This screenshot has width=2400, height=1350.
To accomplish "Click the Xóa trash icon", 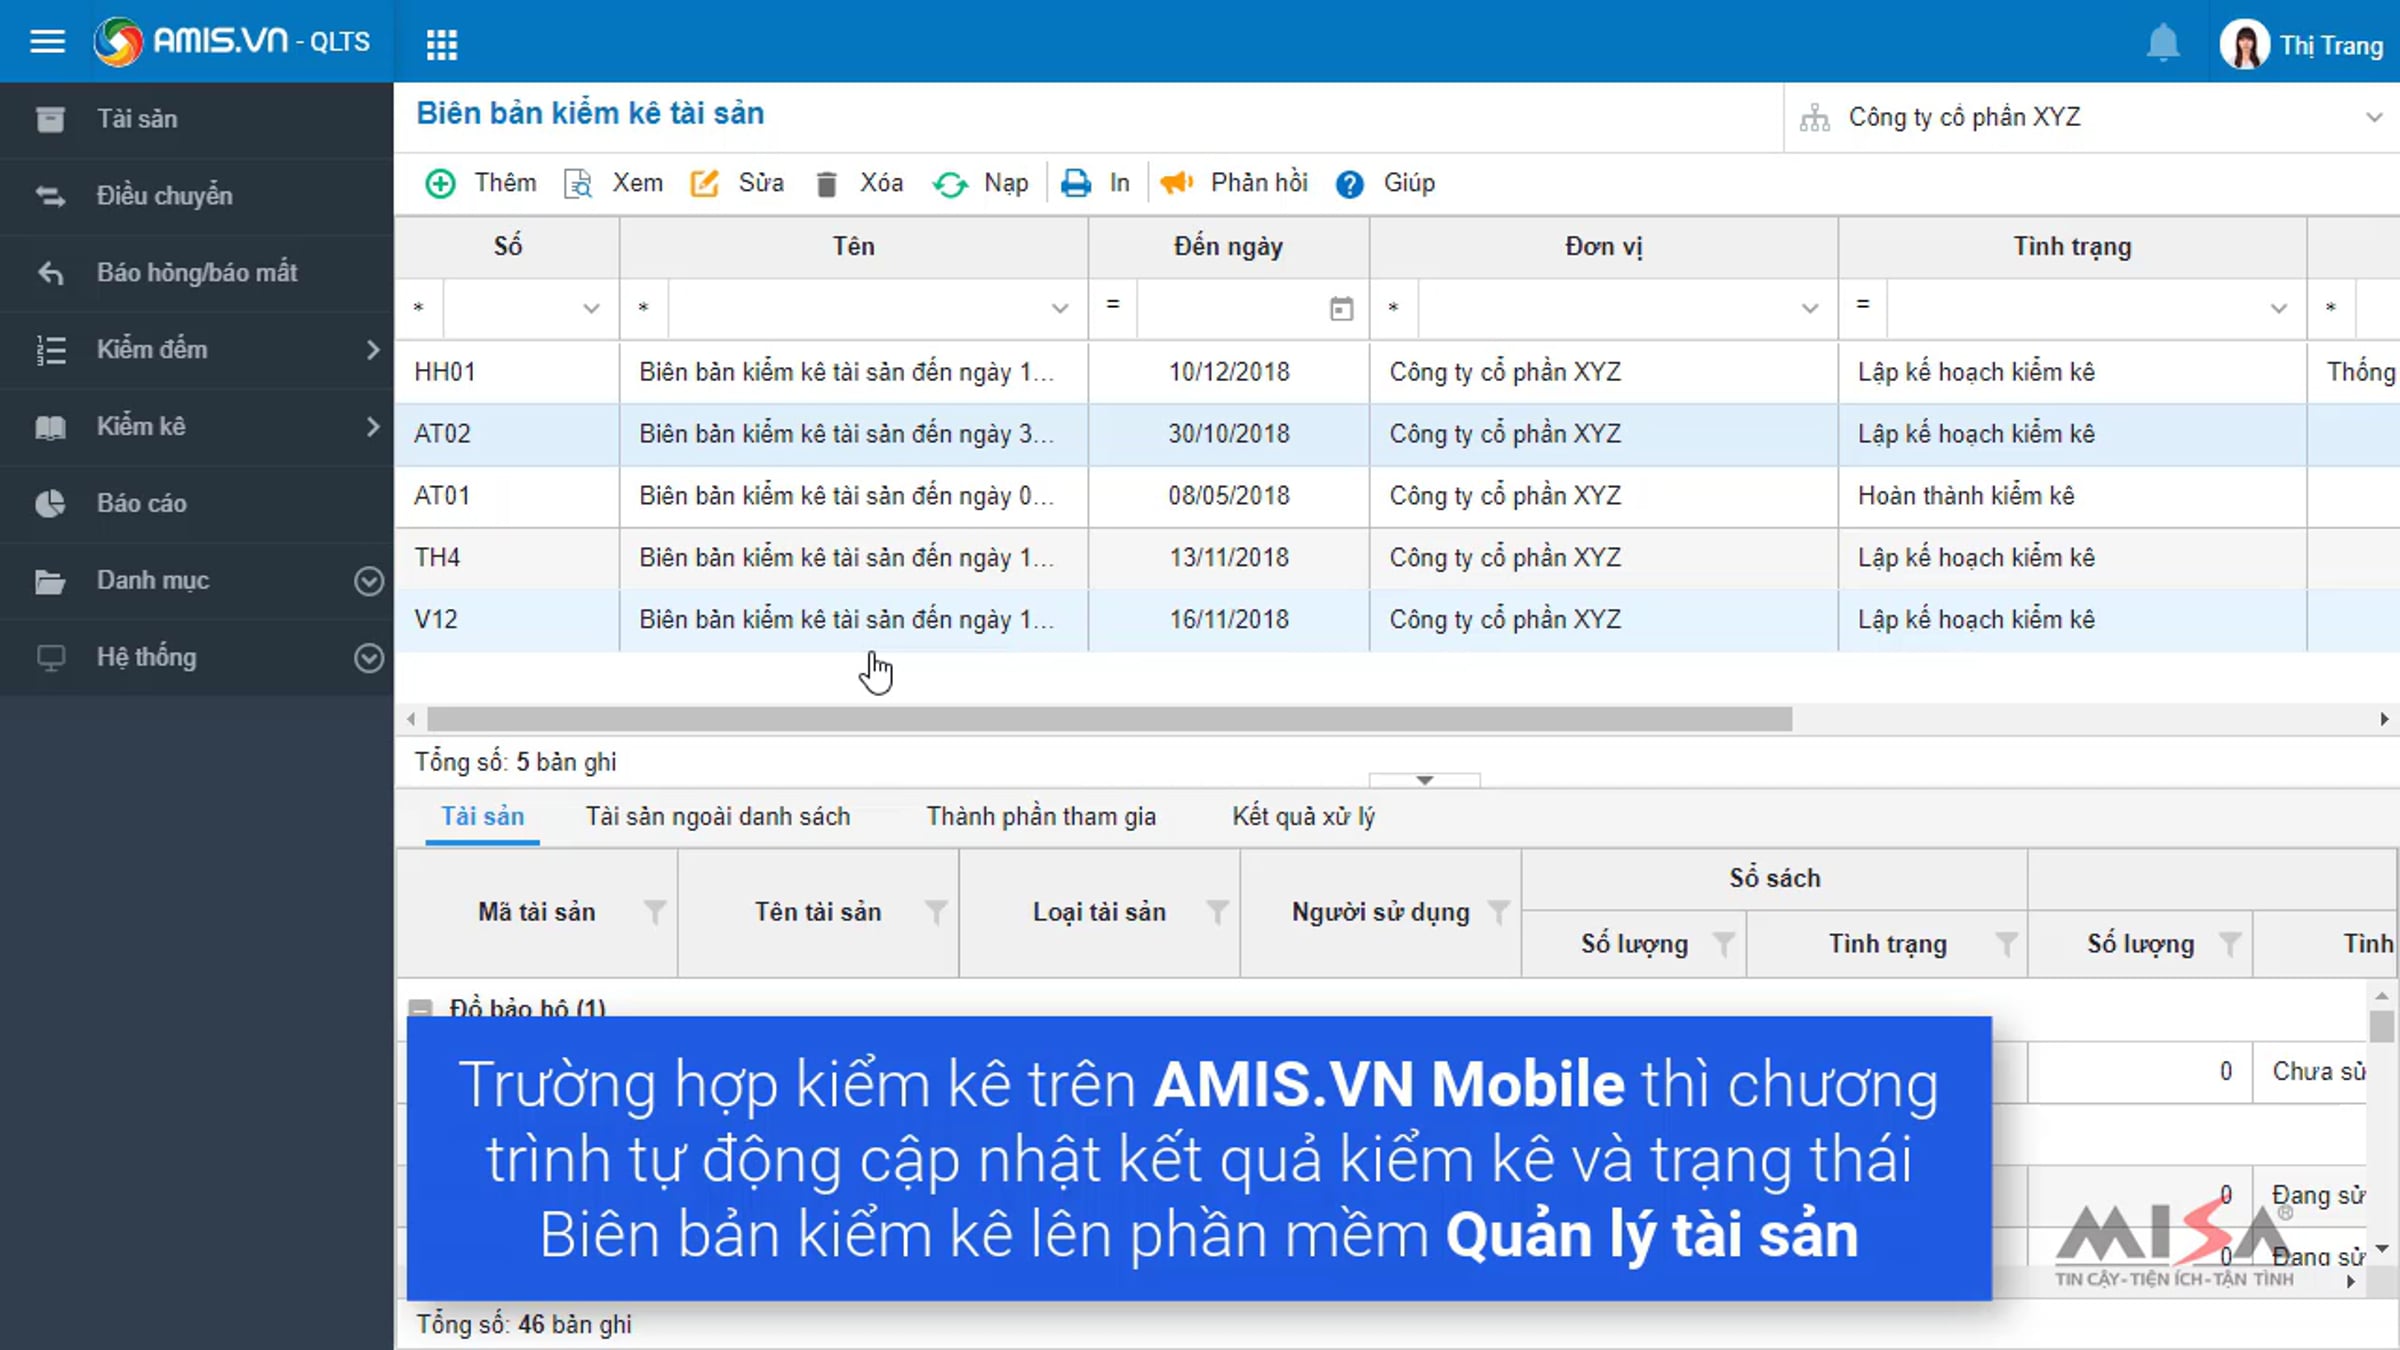I will click(826, 184).
